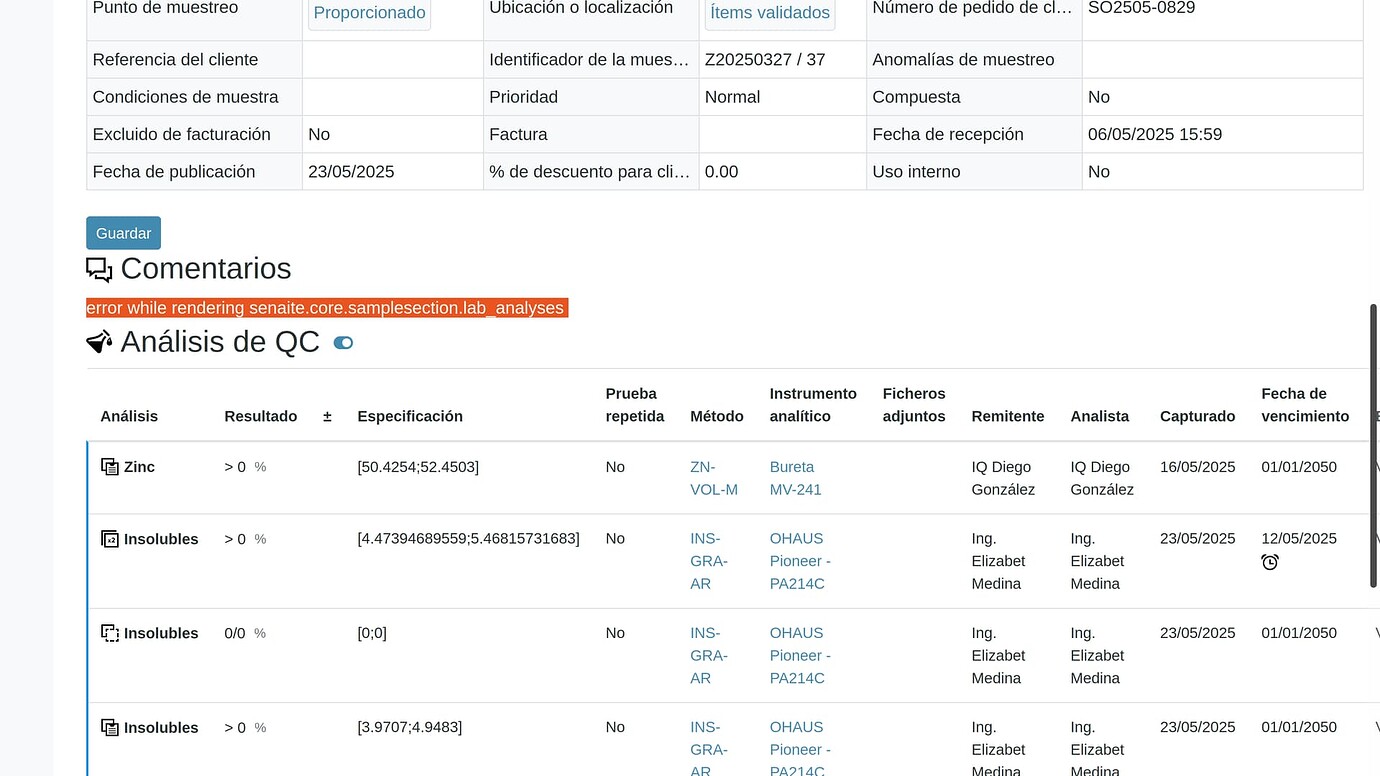The height and width of the screenshot is (776, 1380).
Task: Click the Proporcionado status toggle for Punto de muestreo
Action: pos(369,13)
